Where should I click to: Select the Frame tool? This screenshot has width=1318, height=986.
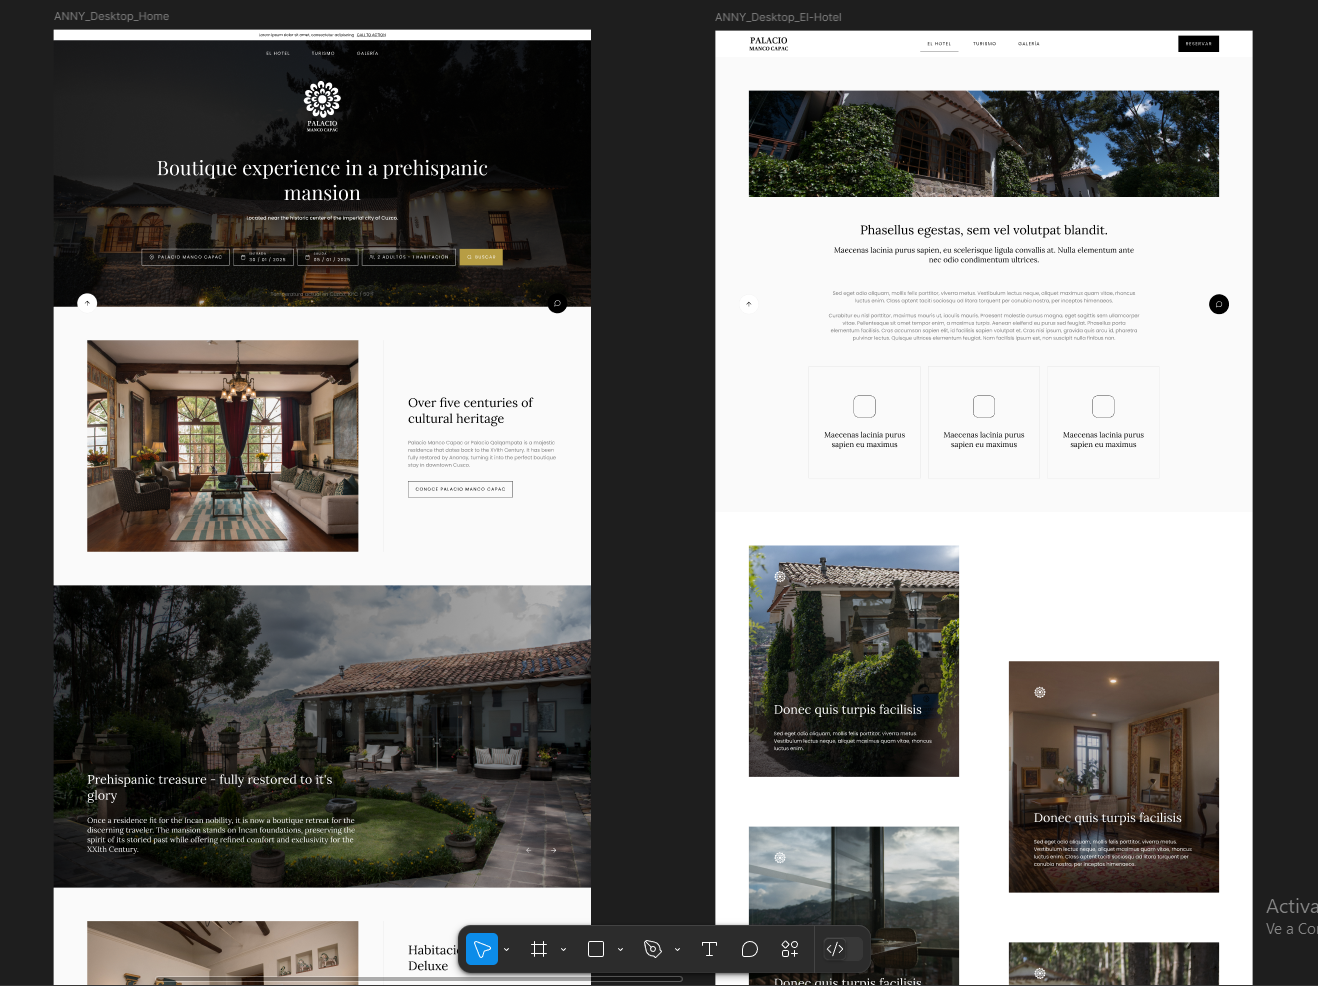click(539, 949)
